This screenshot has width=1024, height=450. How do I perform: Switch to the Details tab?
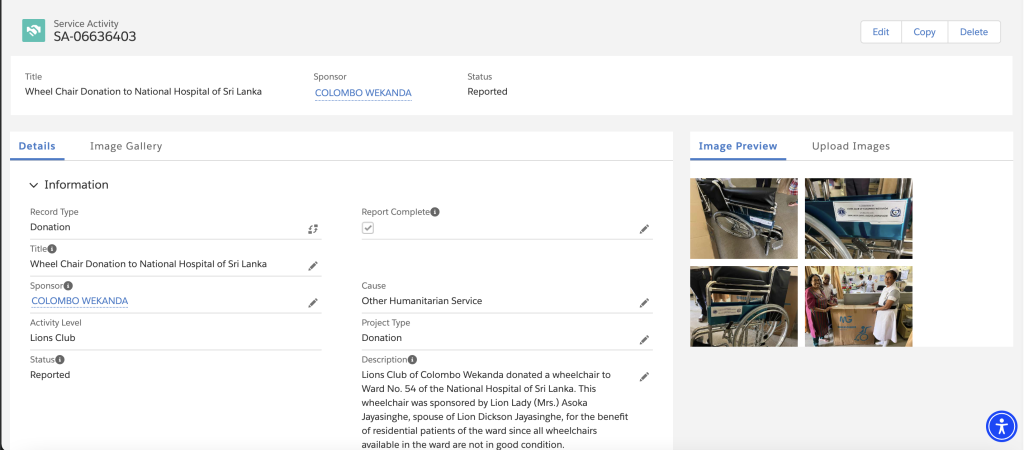point(37,146)
